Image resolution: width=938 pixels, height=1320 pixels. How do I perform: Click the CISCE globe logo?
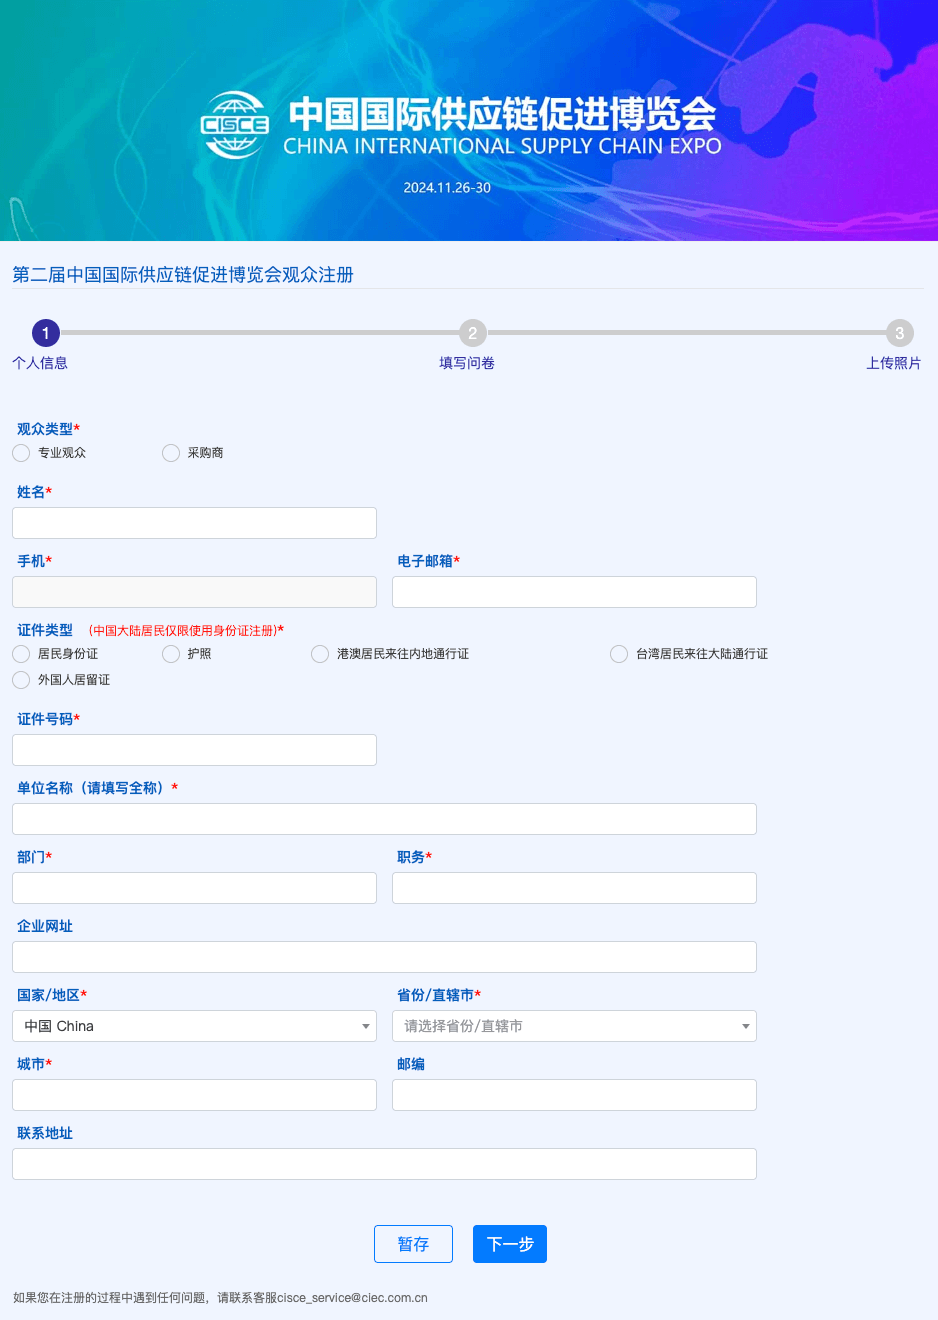point(235,125)
